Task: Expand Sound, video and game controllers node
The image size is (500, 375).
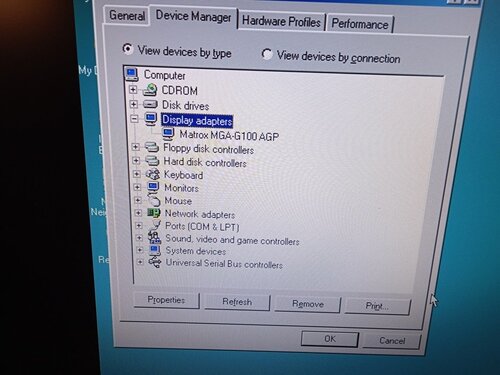Action: click(x=139, y=238)
